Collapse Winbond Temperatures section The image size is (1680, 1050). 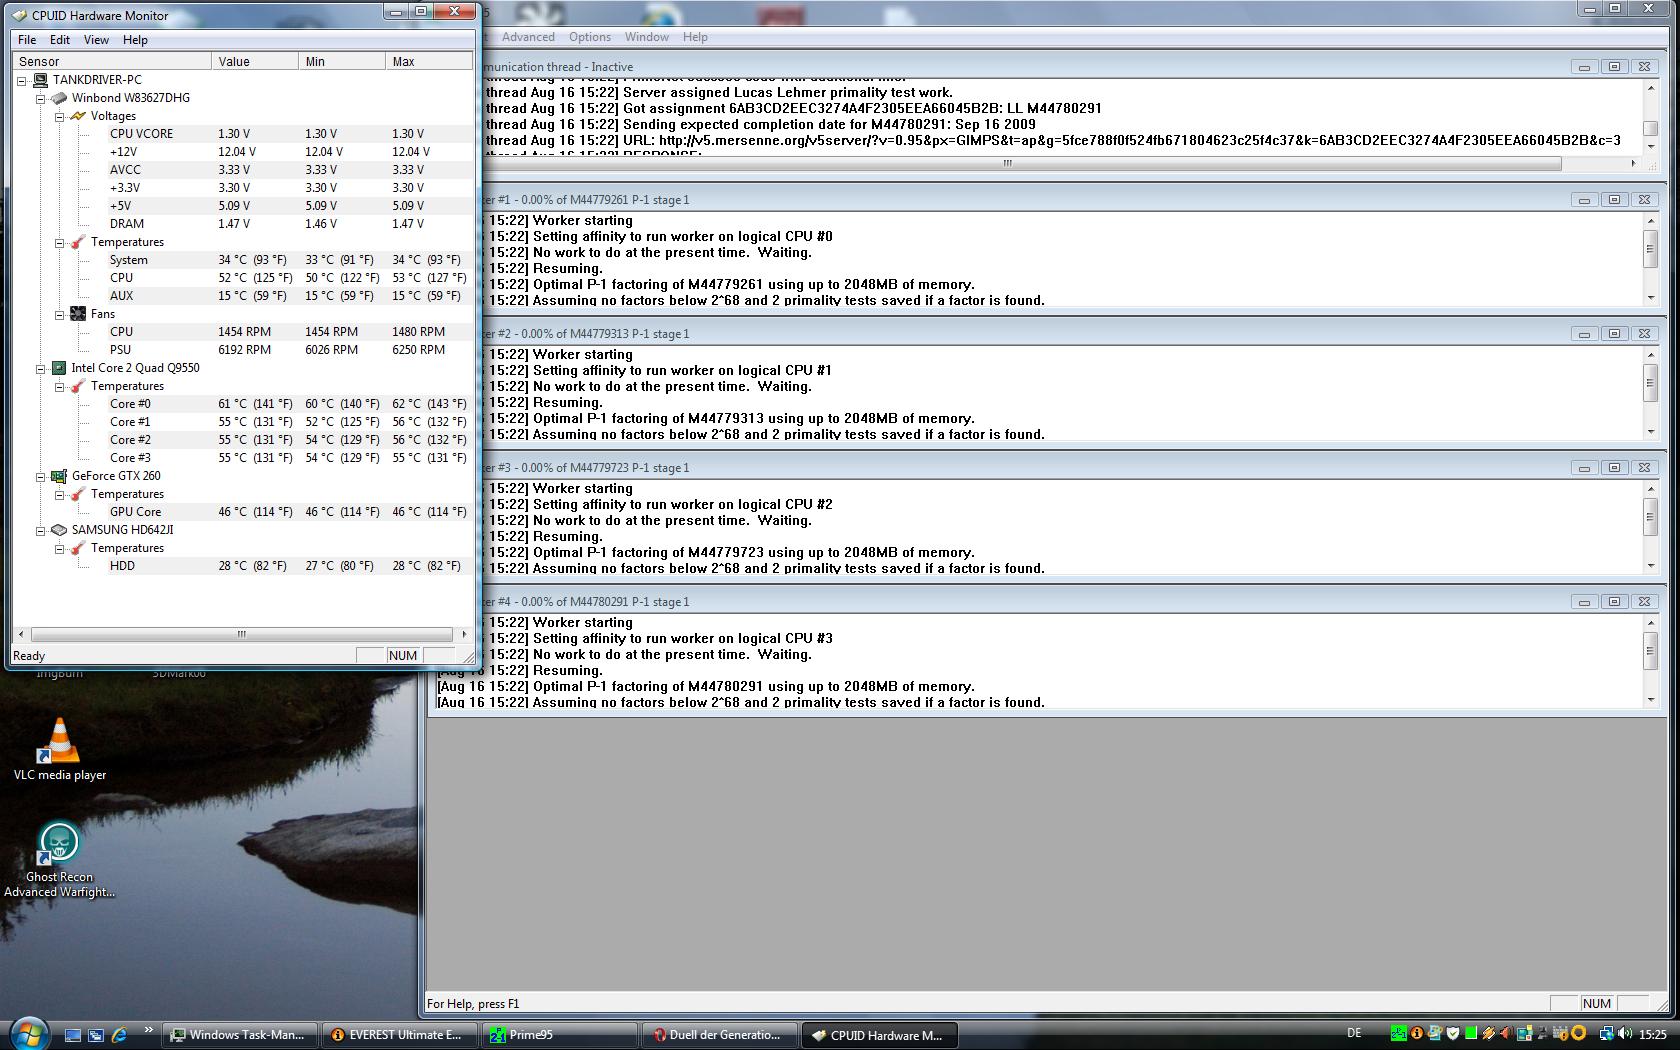59,243
